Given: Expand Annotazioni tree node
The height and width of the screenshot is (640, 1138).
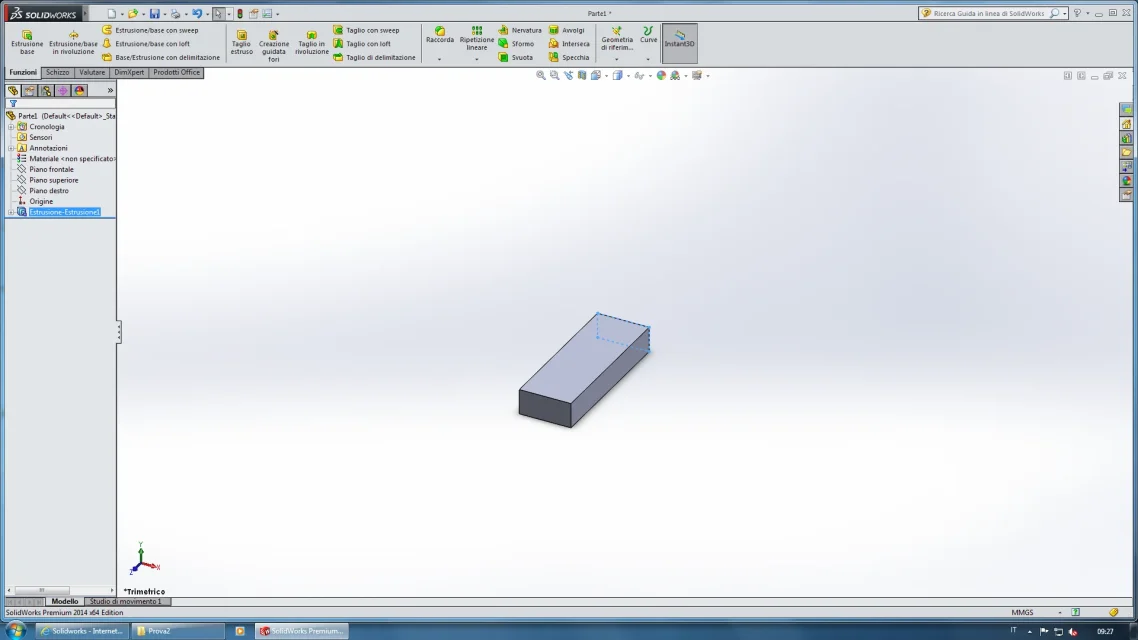Looking at the screenshot, I should (11, 148).
